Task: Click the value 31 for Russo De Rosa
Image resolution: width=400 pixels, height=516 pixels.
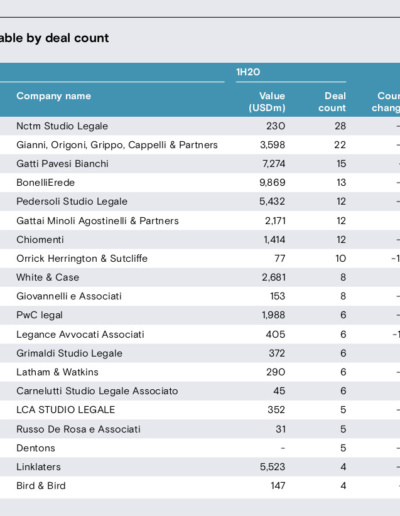Action: [281, 429]
